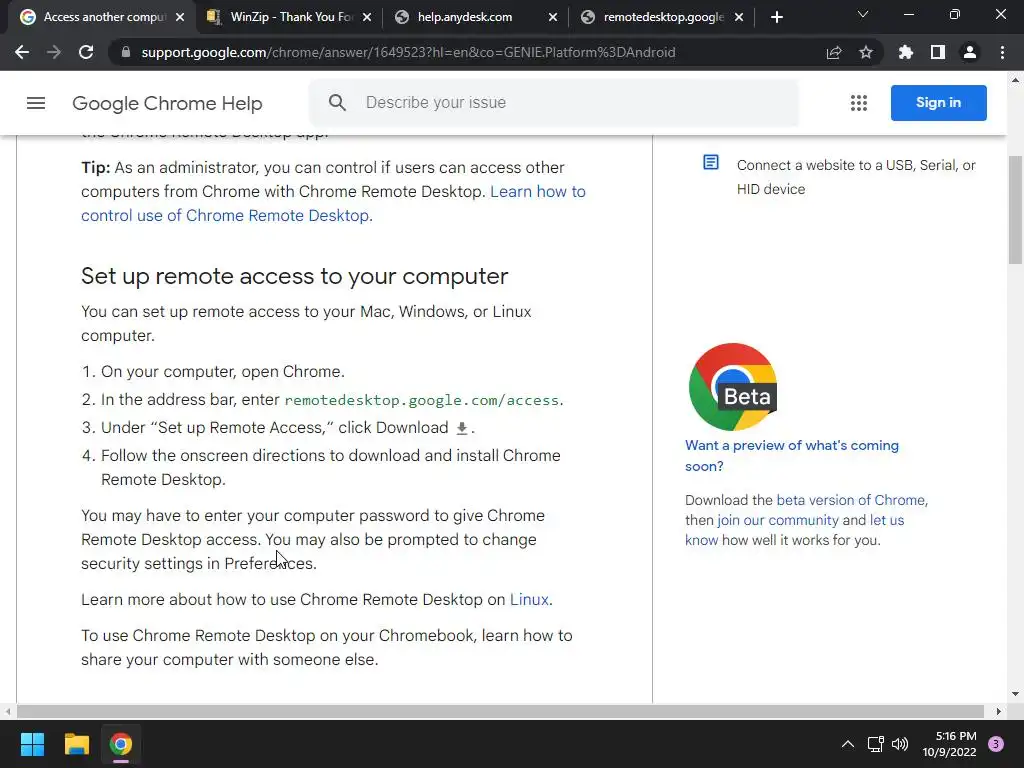Click the horizontal scrollbar left arrow

tap(8, 711)
